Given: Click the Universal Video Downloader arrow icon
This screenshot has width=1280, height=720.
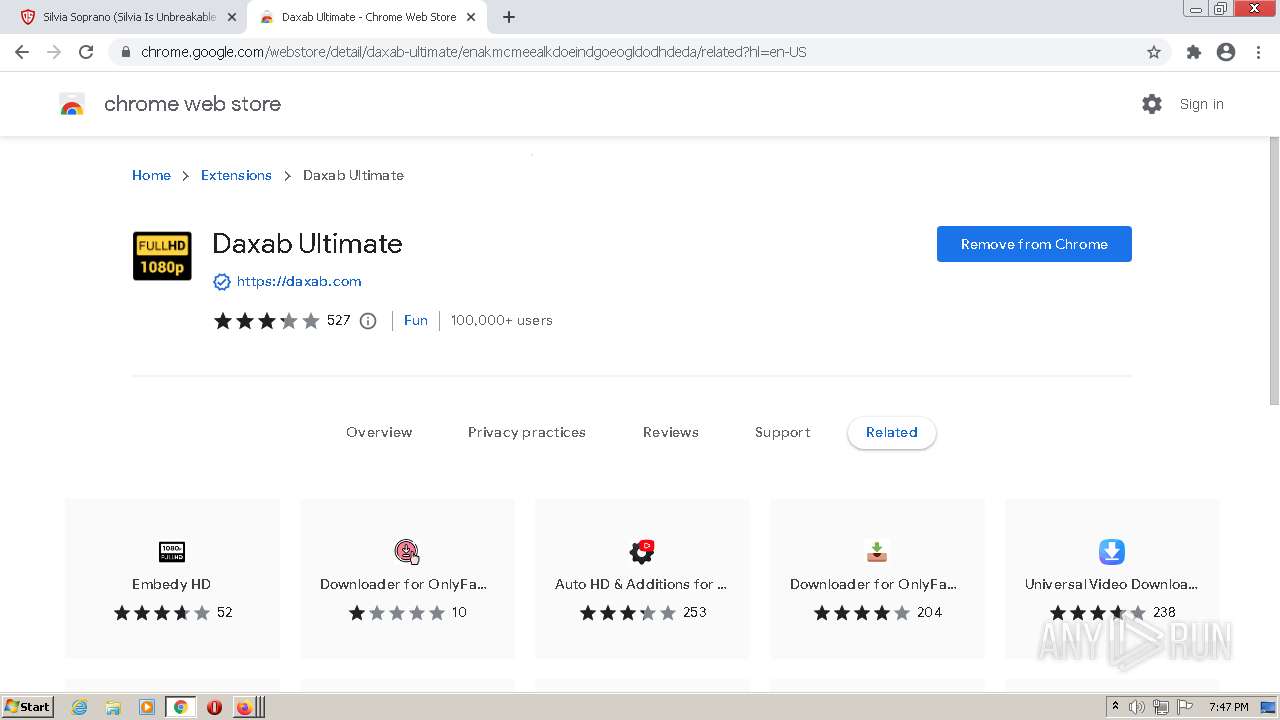Looking at the screenshot, I should [x=1112, y=552].
